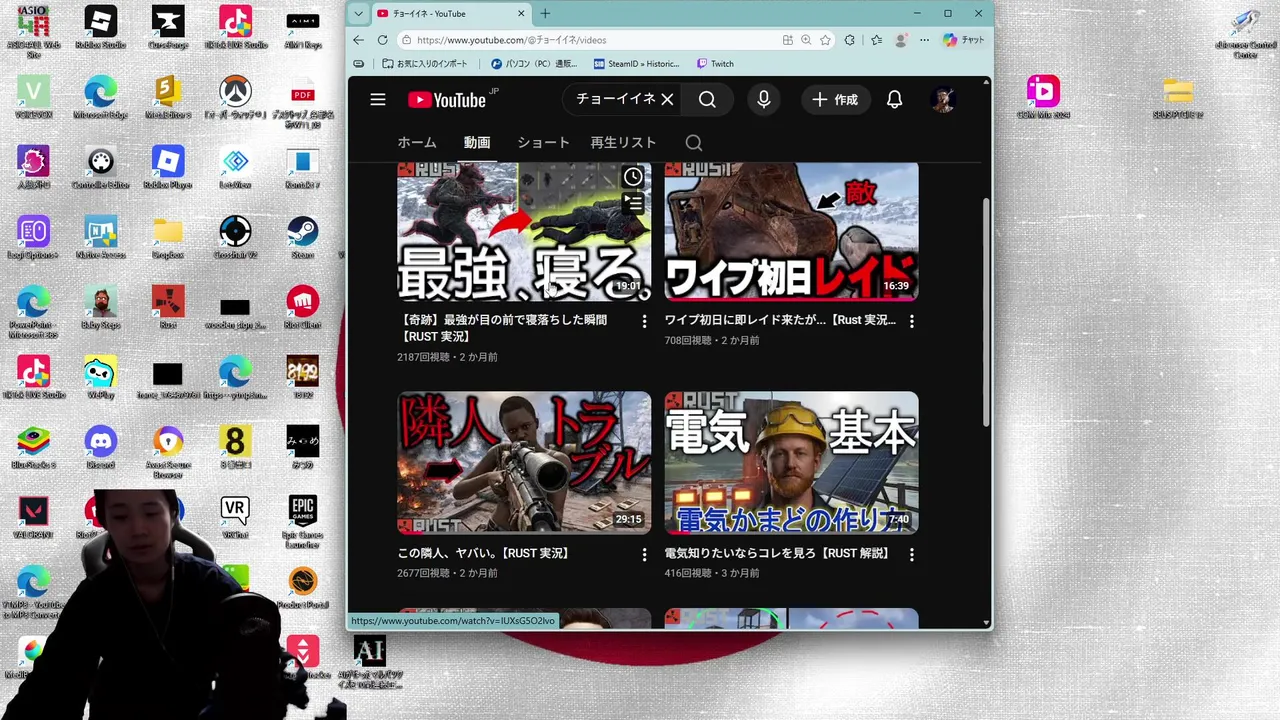The height and width of the screenshot is (720, 1280).
Task: Open the YouTube hamburger guide menu
Action: click(x=377, y=99)
